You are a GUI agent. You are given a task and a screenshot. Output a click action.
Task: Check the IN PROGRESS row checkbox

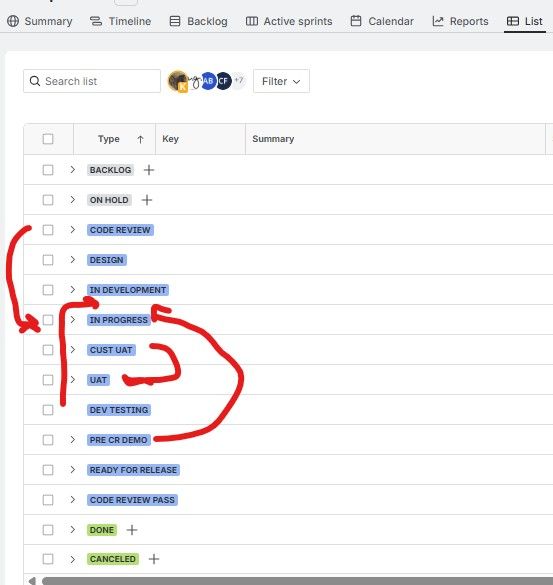coord(48,320)
